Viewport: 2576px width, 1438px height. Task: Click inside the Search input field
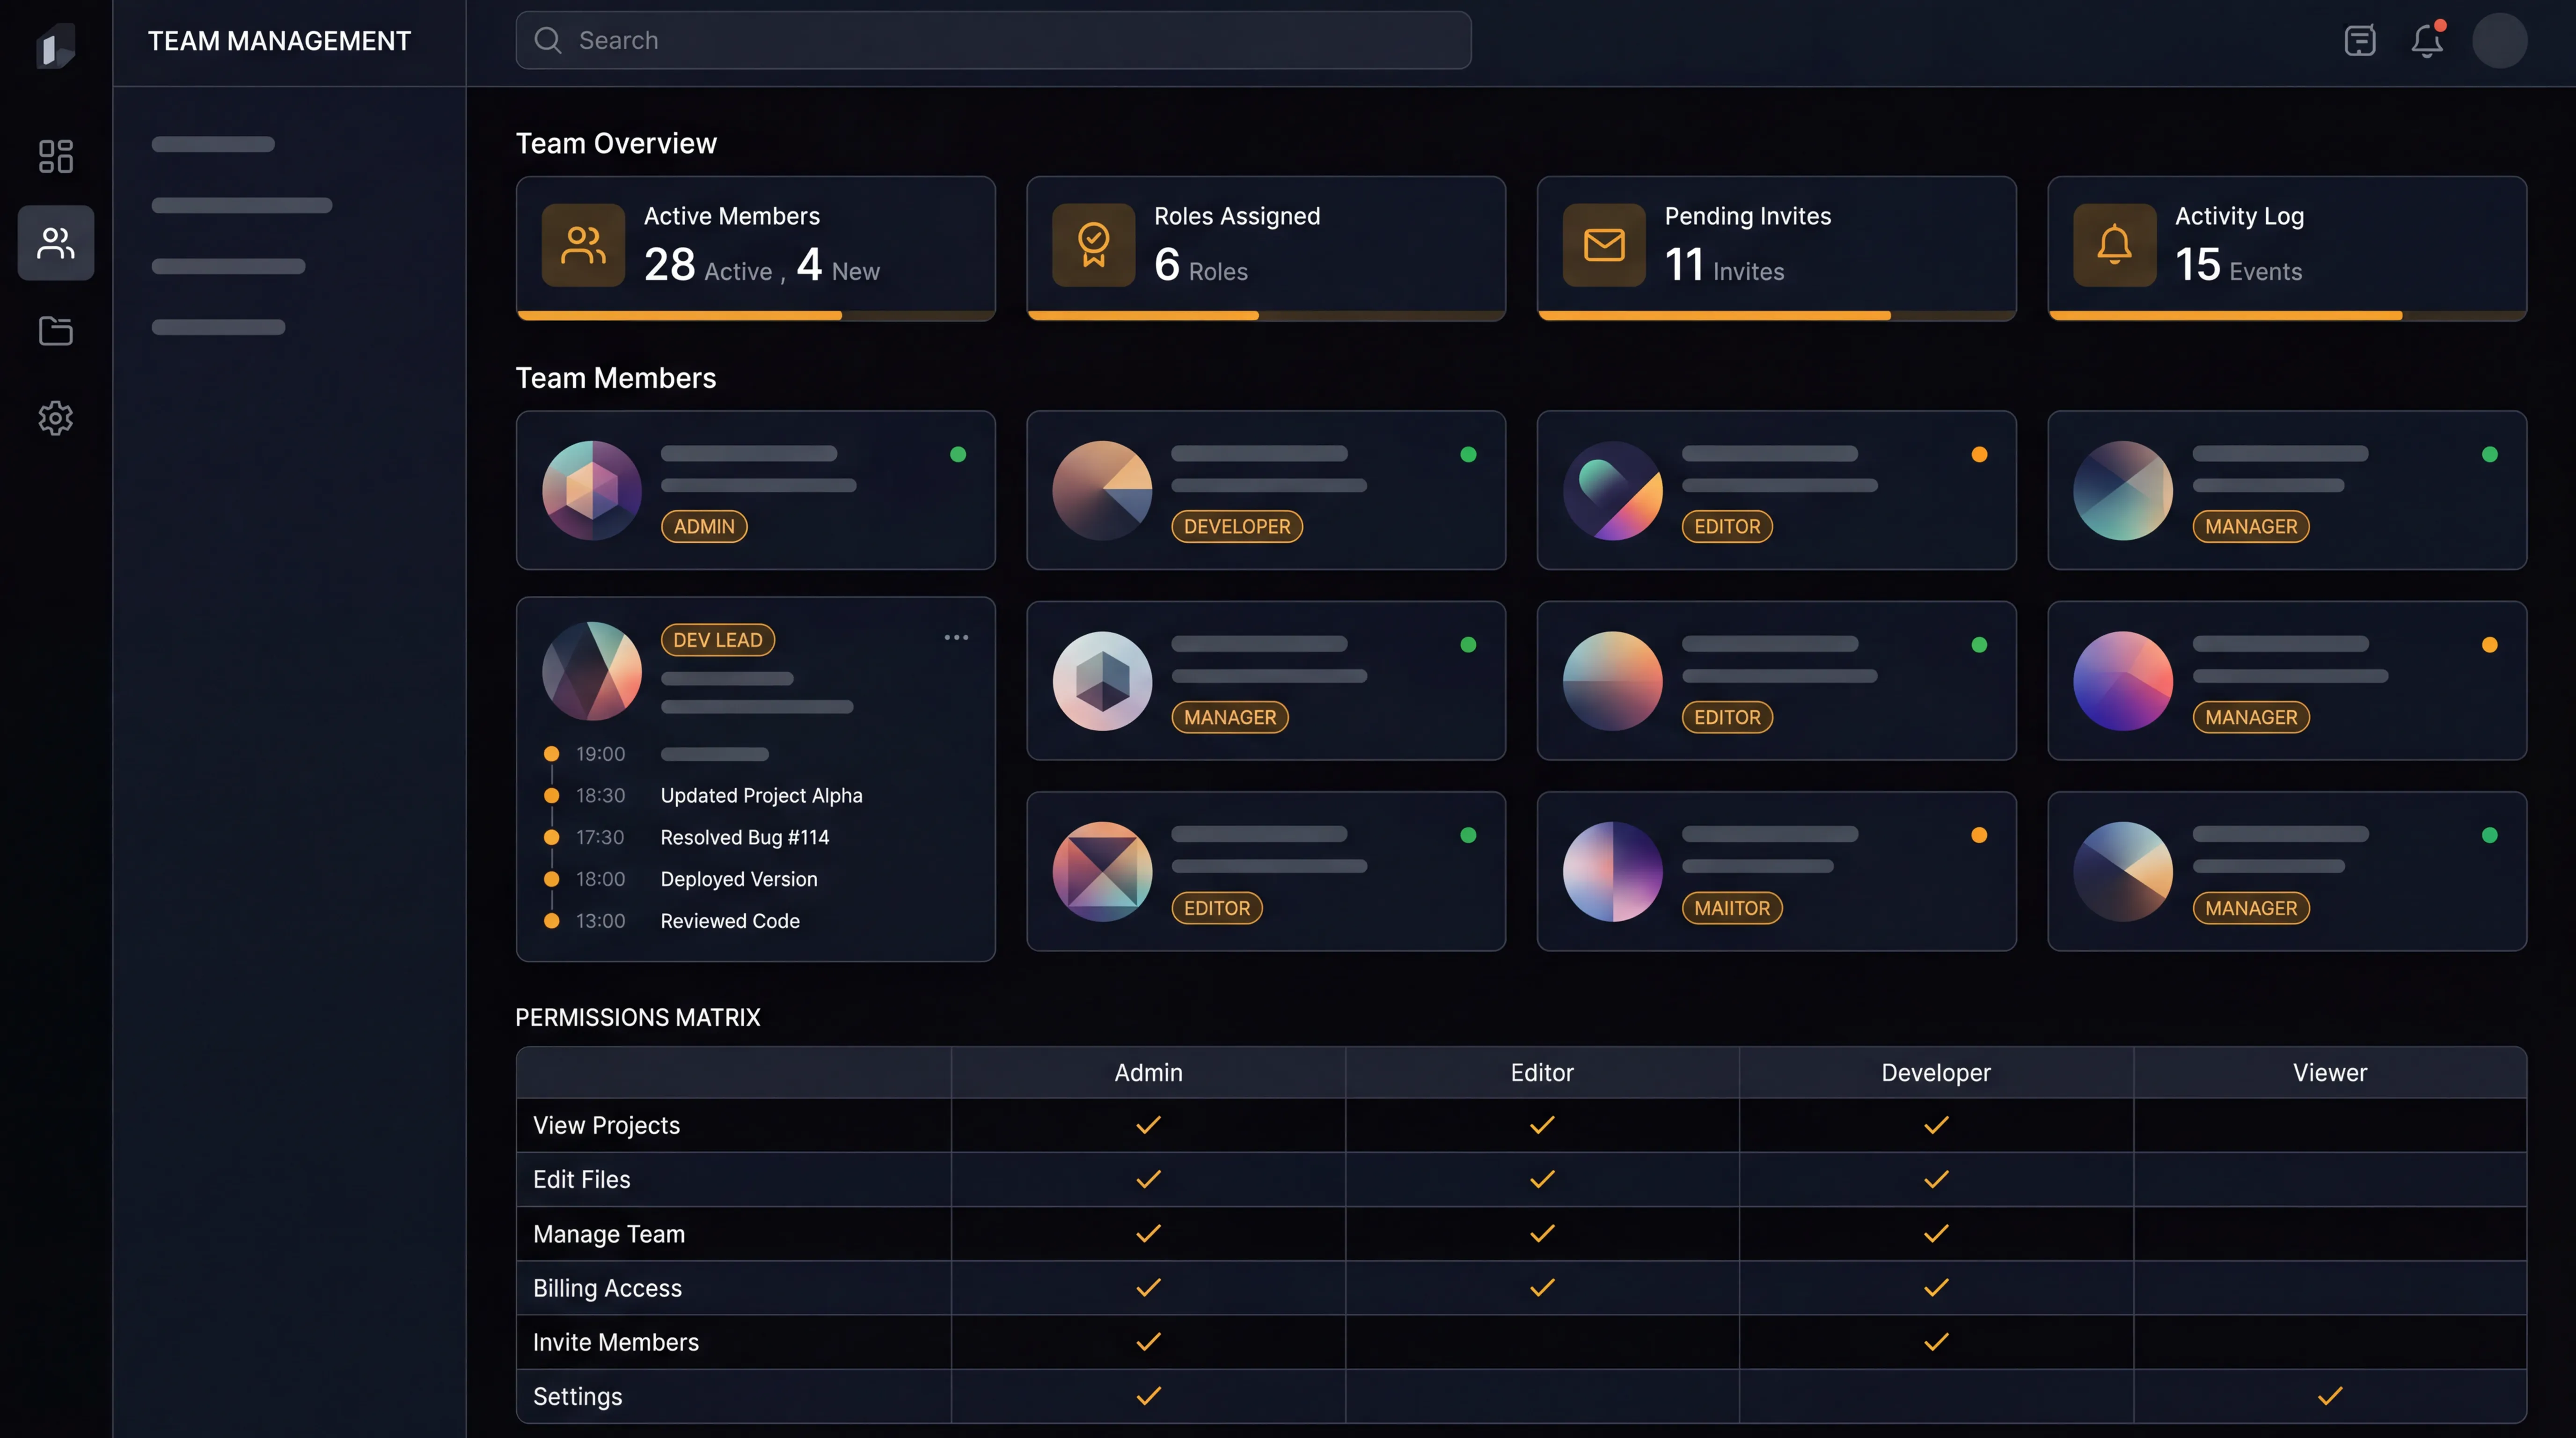991,40
